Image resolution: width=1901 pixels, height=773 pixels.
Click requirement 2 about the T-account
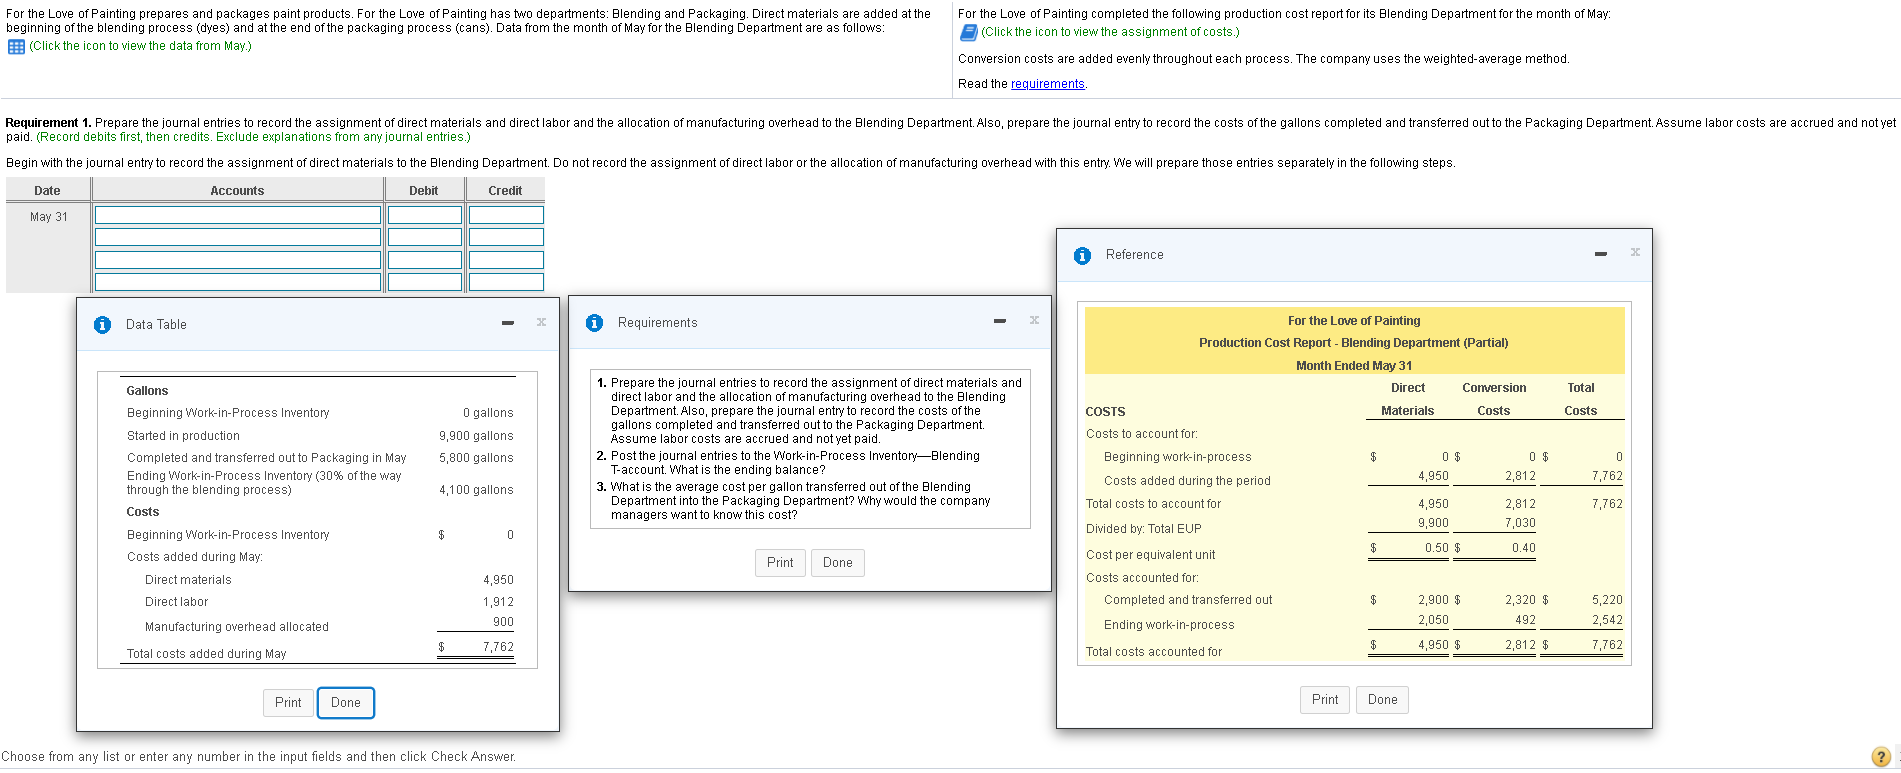pos(796,463)
